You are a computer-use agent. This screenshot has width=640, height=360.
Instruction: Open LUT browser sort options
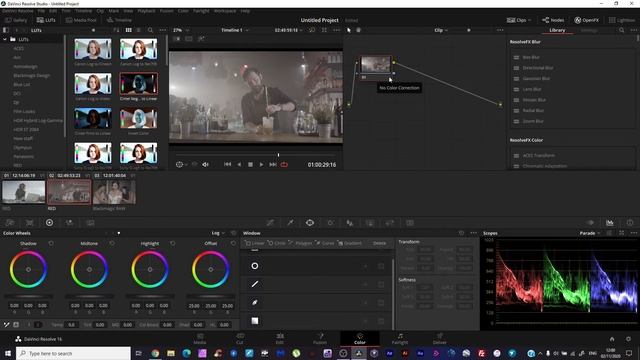(116, 30)
